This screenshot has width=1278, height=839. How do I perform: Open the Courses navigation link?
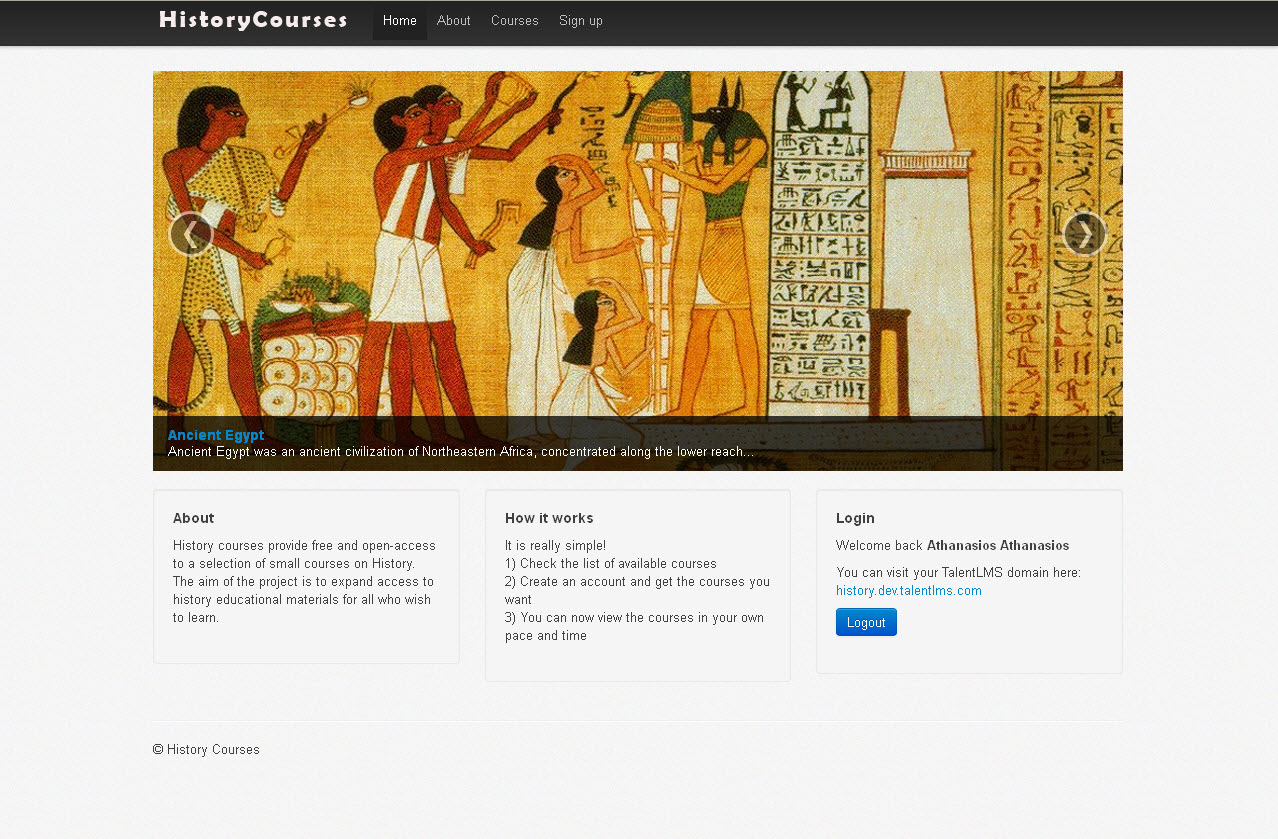pyautogui.click(x=515, y=21)
